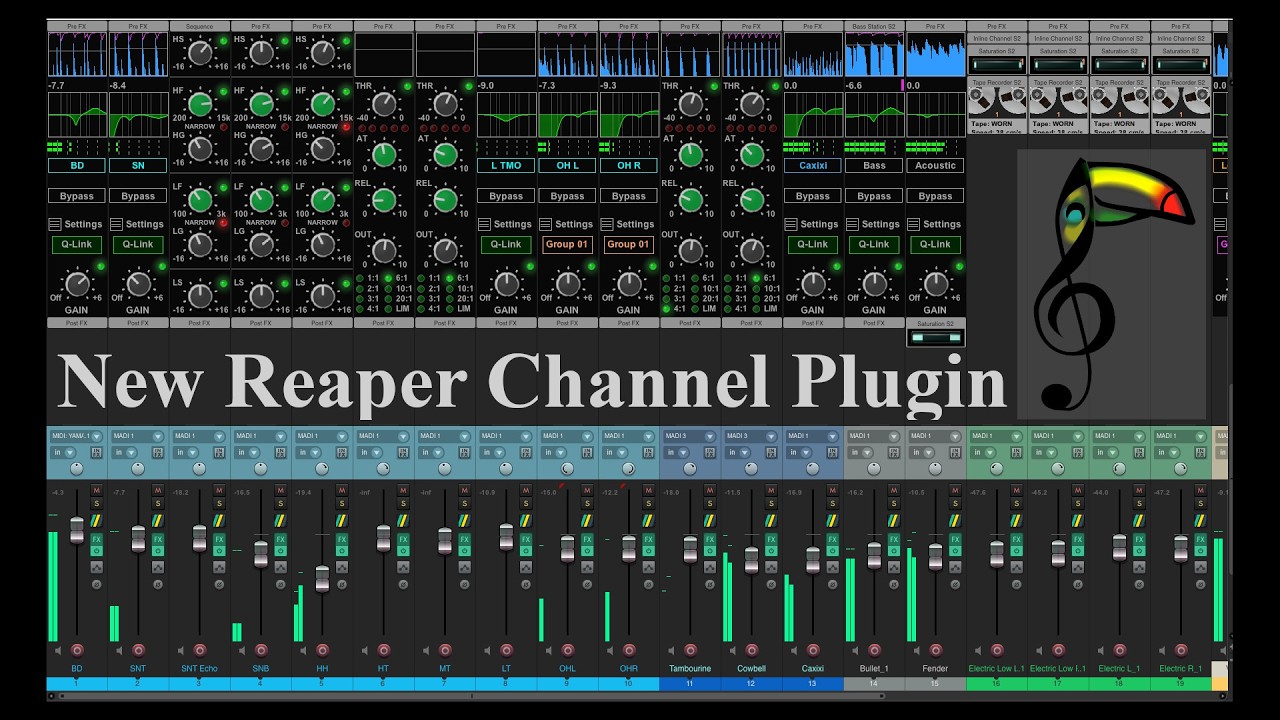Click envelope icon on Caxixi track
This screenshot has height=720, width=1280.
pos(832,567)
